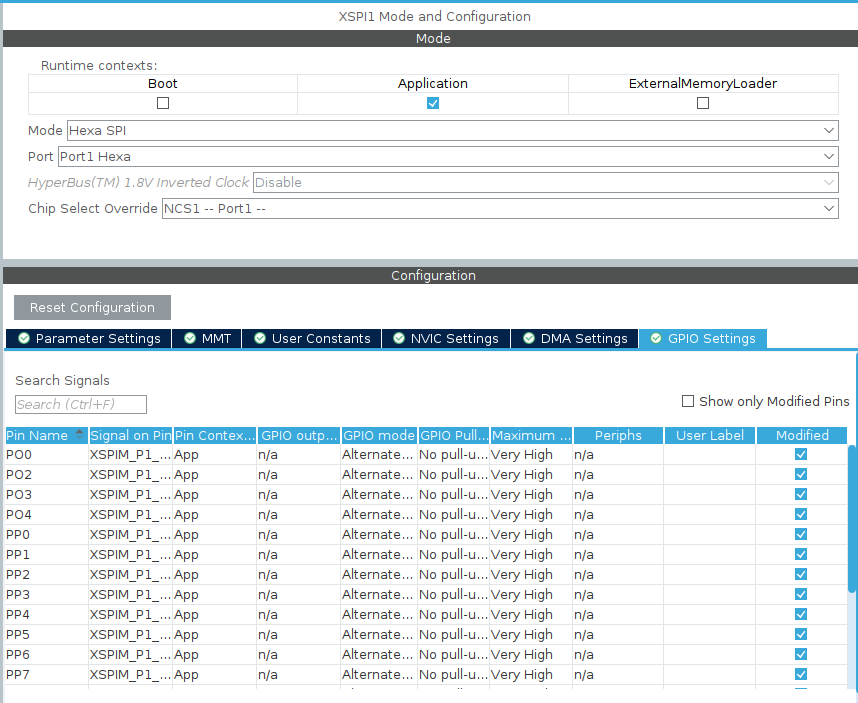Click the User Label cell for PO4
Viewport: 858px width, 703px height.
(x=710, y=515)
